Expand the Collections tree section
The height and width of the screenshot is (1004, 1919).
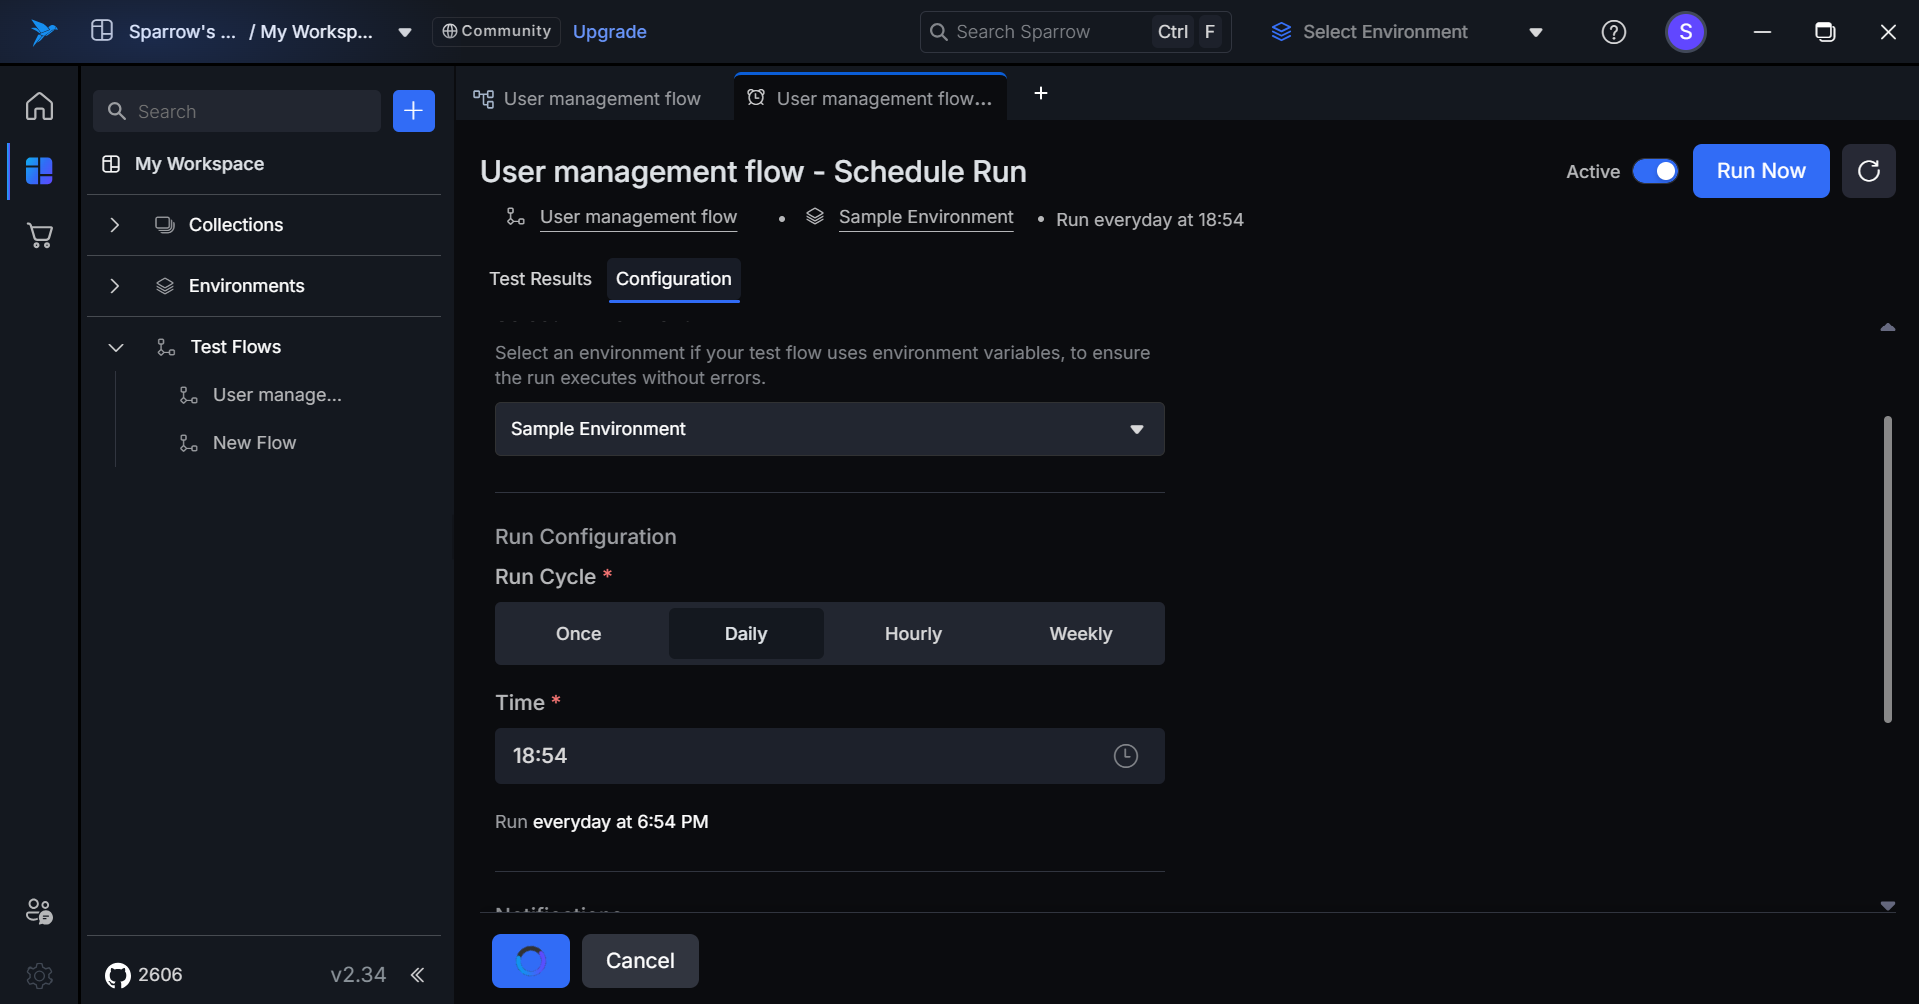pyautogui.click(x=115, y=225)
